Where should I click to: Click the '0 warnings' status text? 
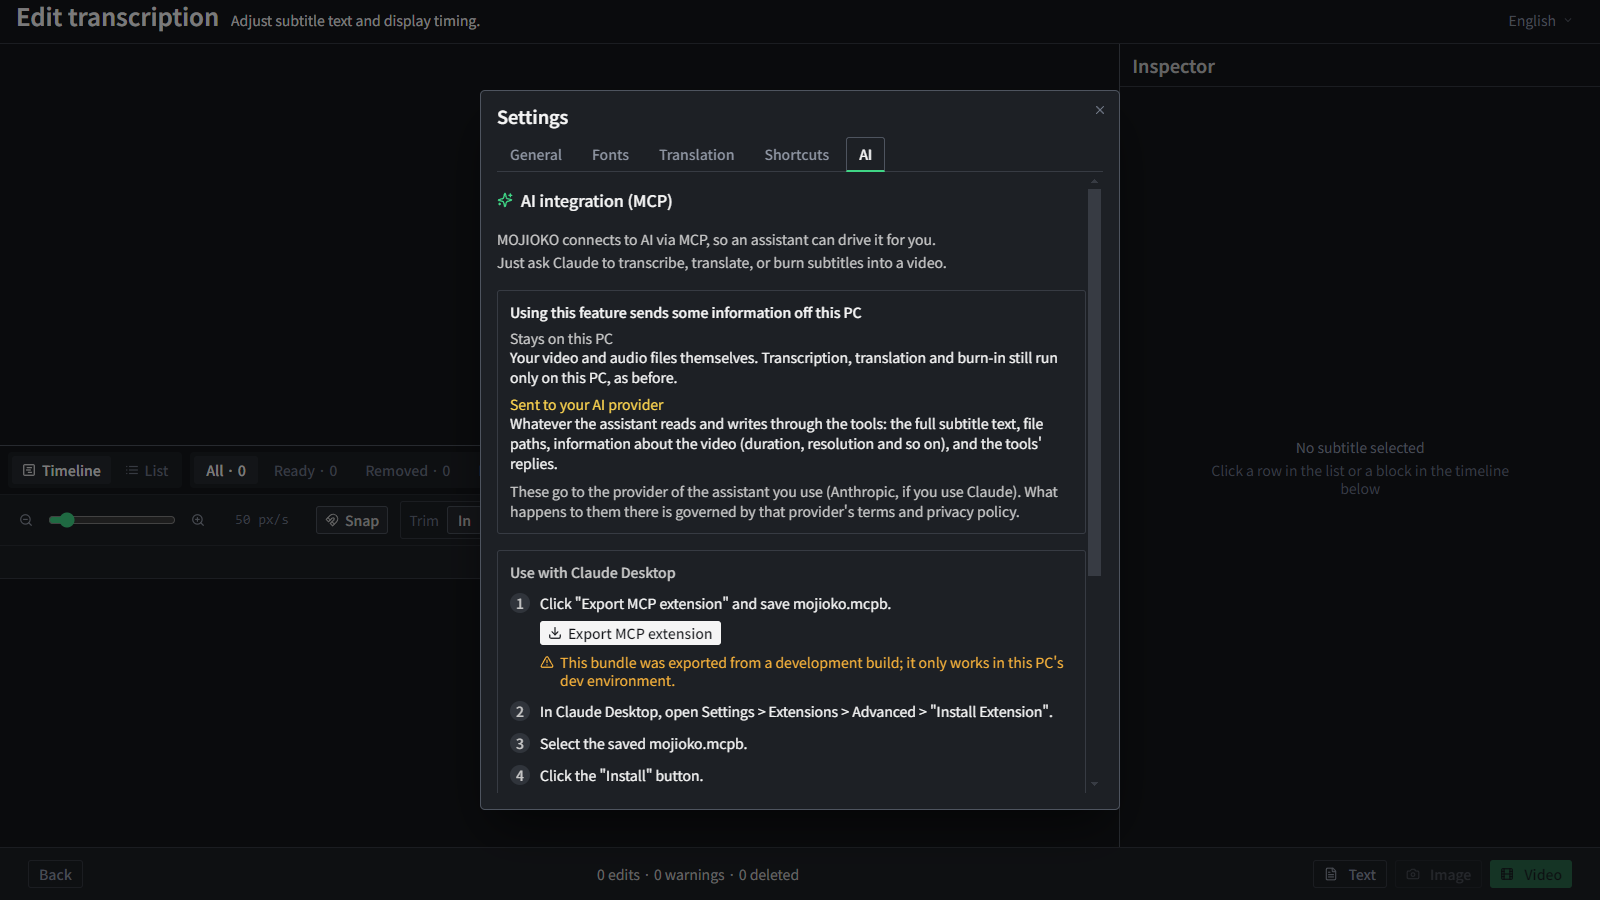coord(689,875)
